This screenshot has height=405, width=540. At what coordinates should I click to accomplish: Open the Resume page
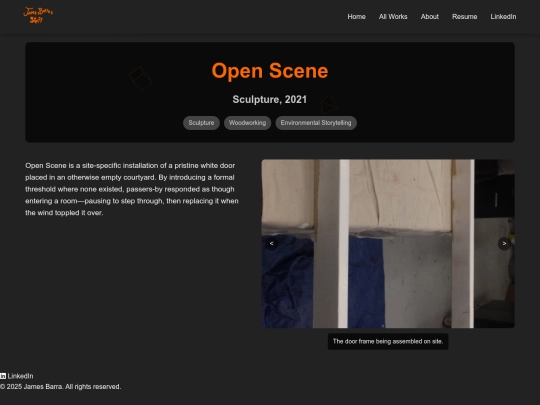pos(465,17)
